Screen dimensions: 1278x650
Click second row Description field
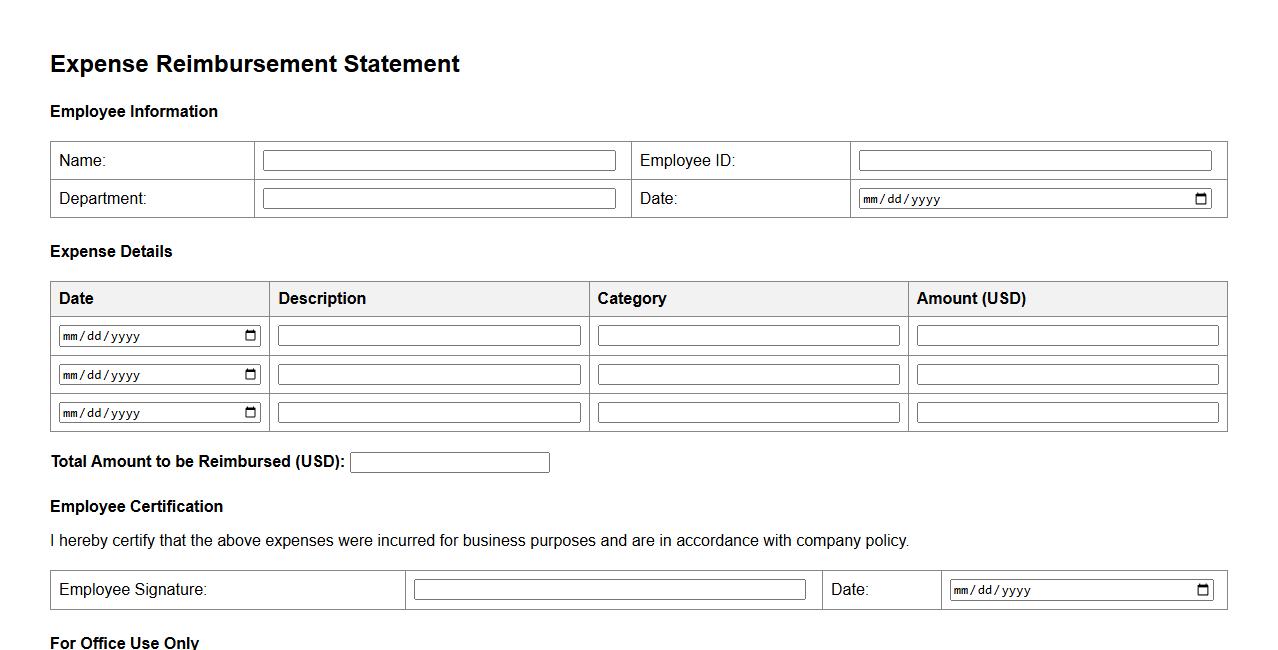coord(429,375)
